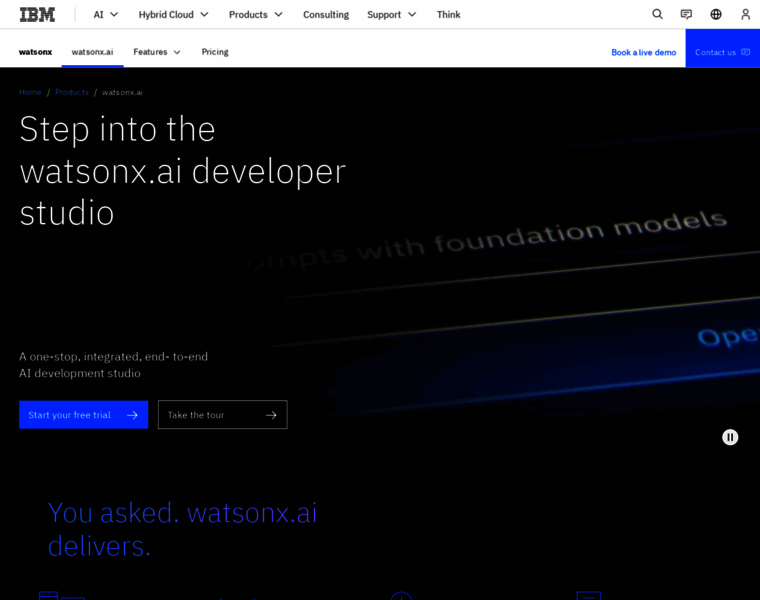Expand the AI menu
This screenshot has width=760, height=600.
[x=106, y=15]
